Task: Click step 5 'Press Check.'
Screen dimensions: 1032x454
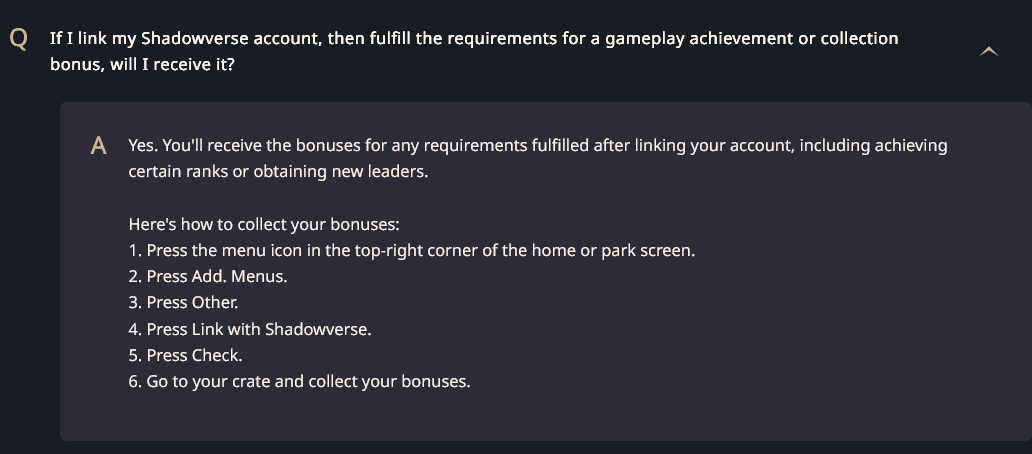Action: tap(186, 355)
